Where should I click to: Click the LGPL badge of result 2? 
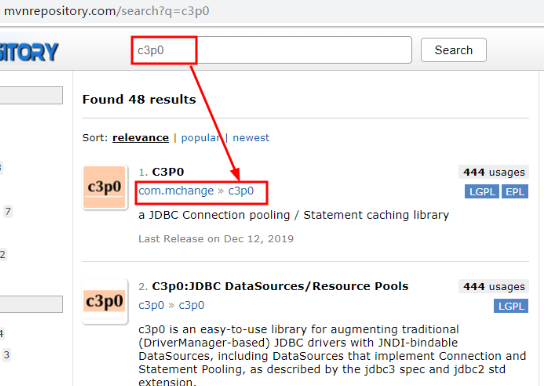511,306
